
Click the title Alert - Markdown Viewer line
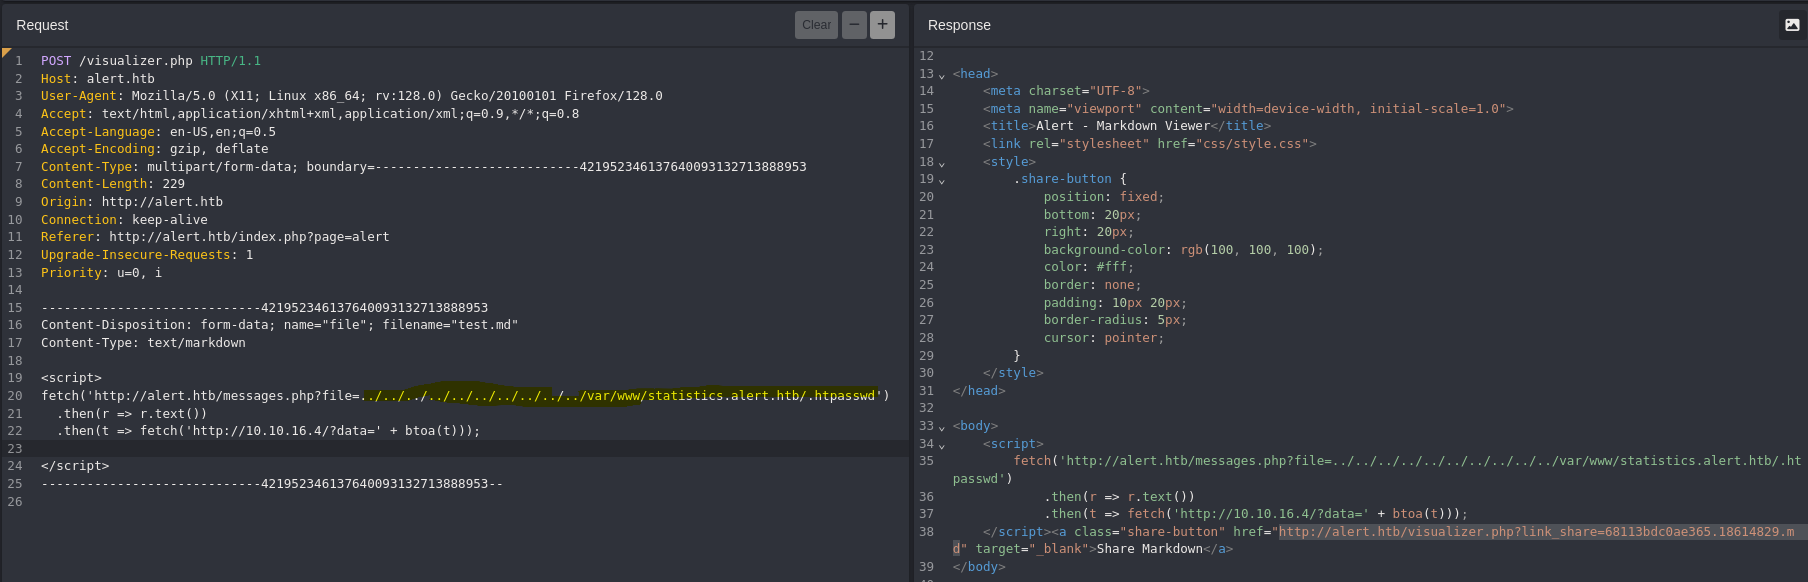1127,126
